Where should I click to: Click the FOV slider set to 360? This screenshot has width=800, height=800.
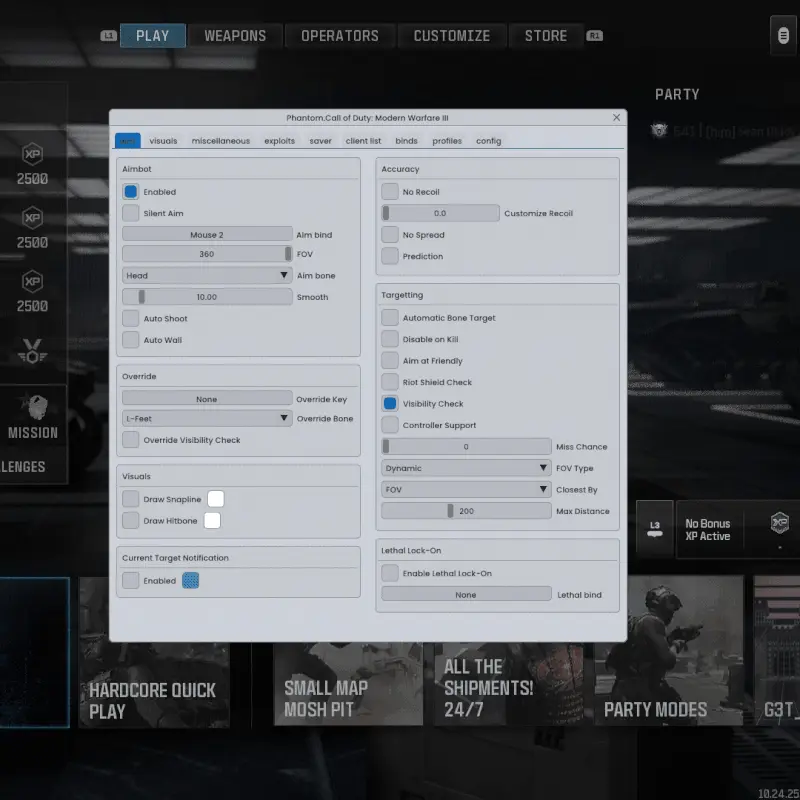pos(207,254)
